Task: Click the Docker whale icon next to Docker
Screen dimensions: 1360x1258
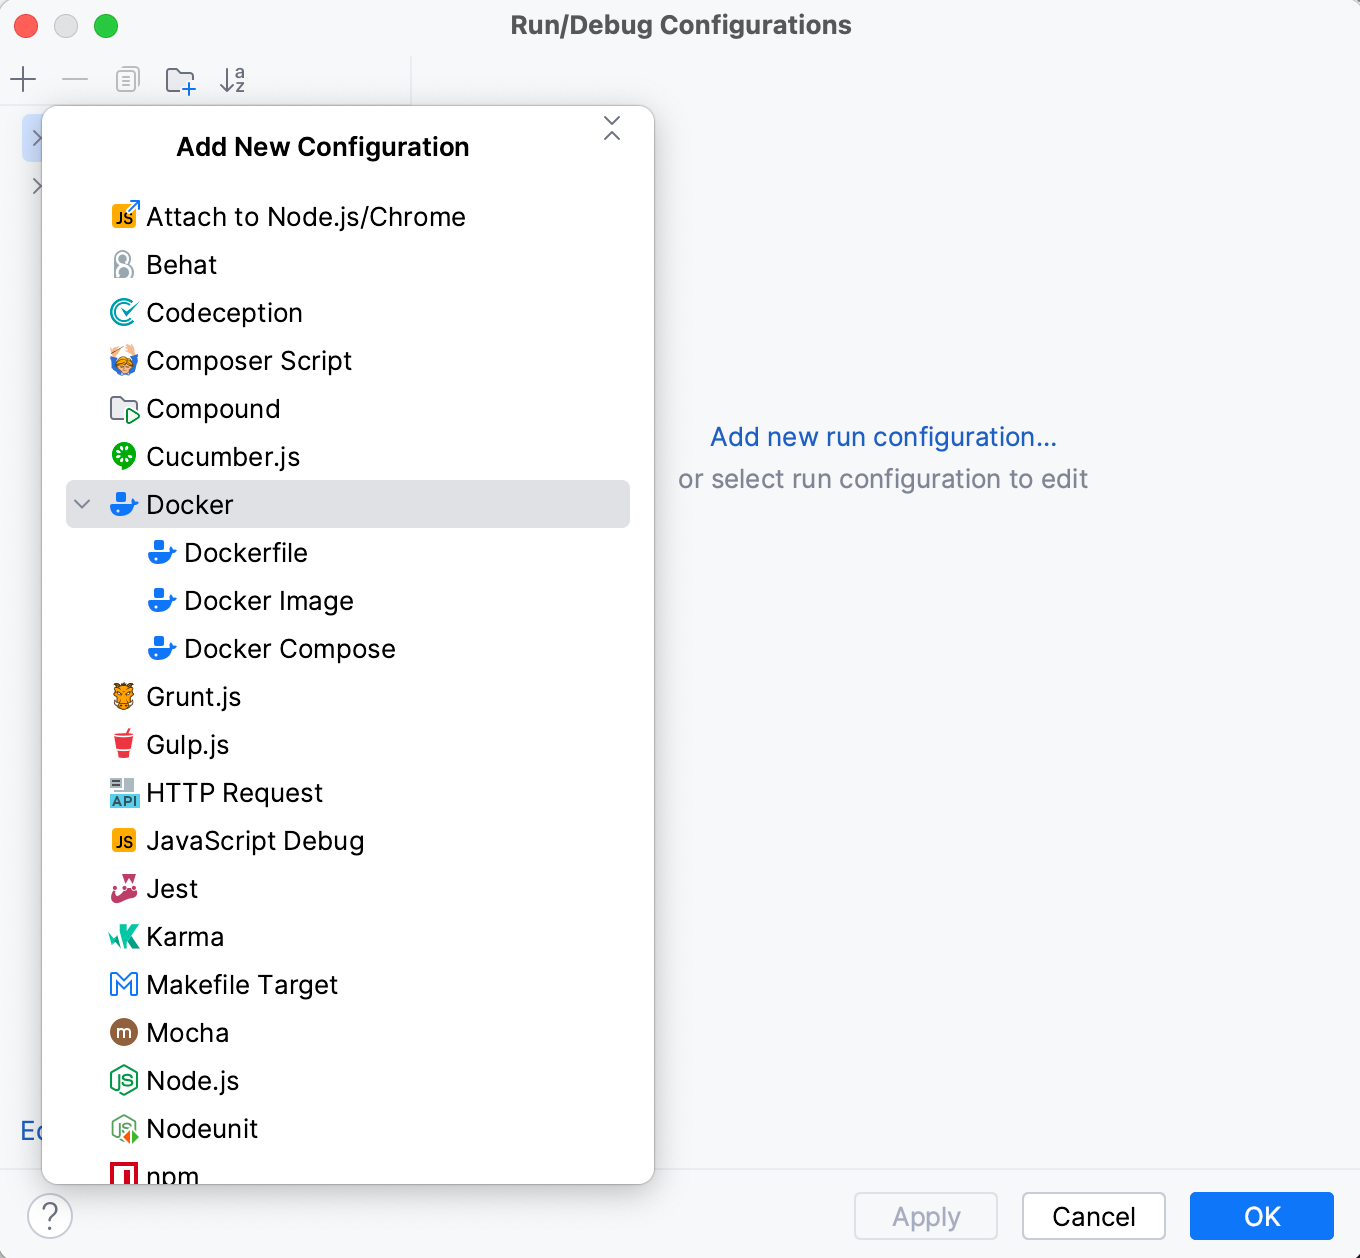Action: 122,504
